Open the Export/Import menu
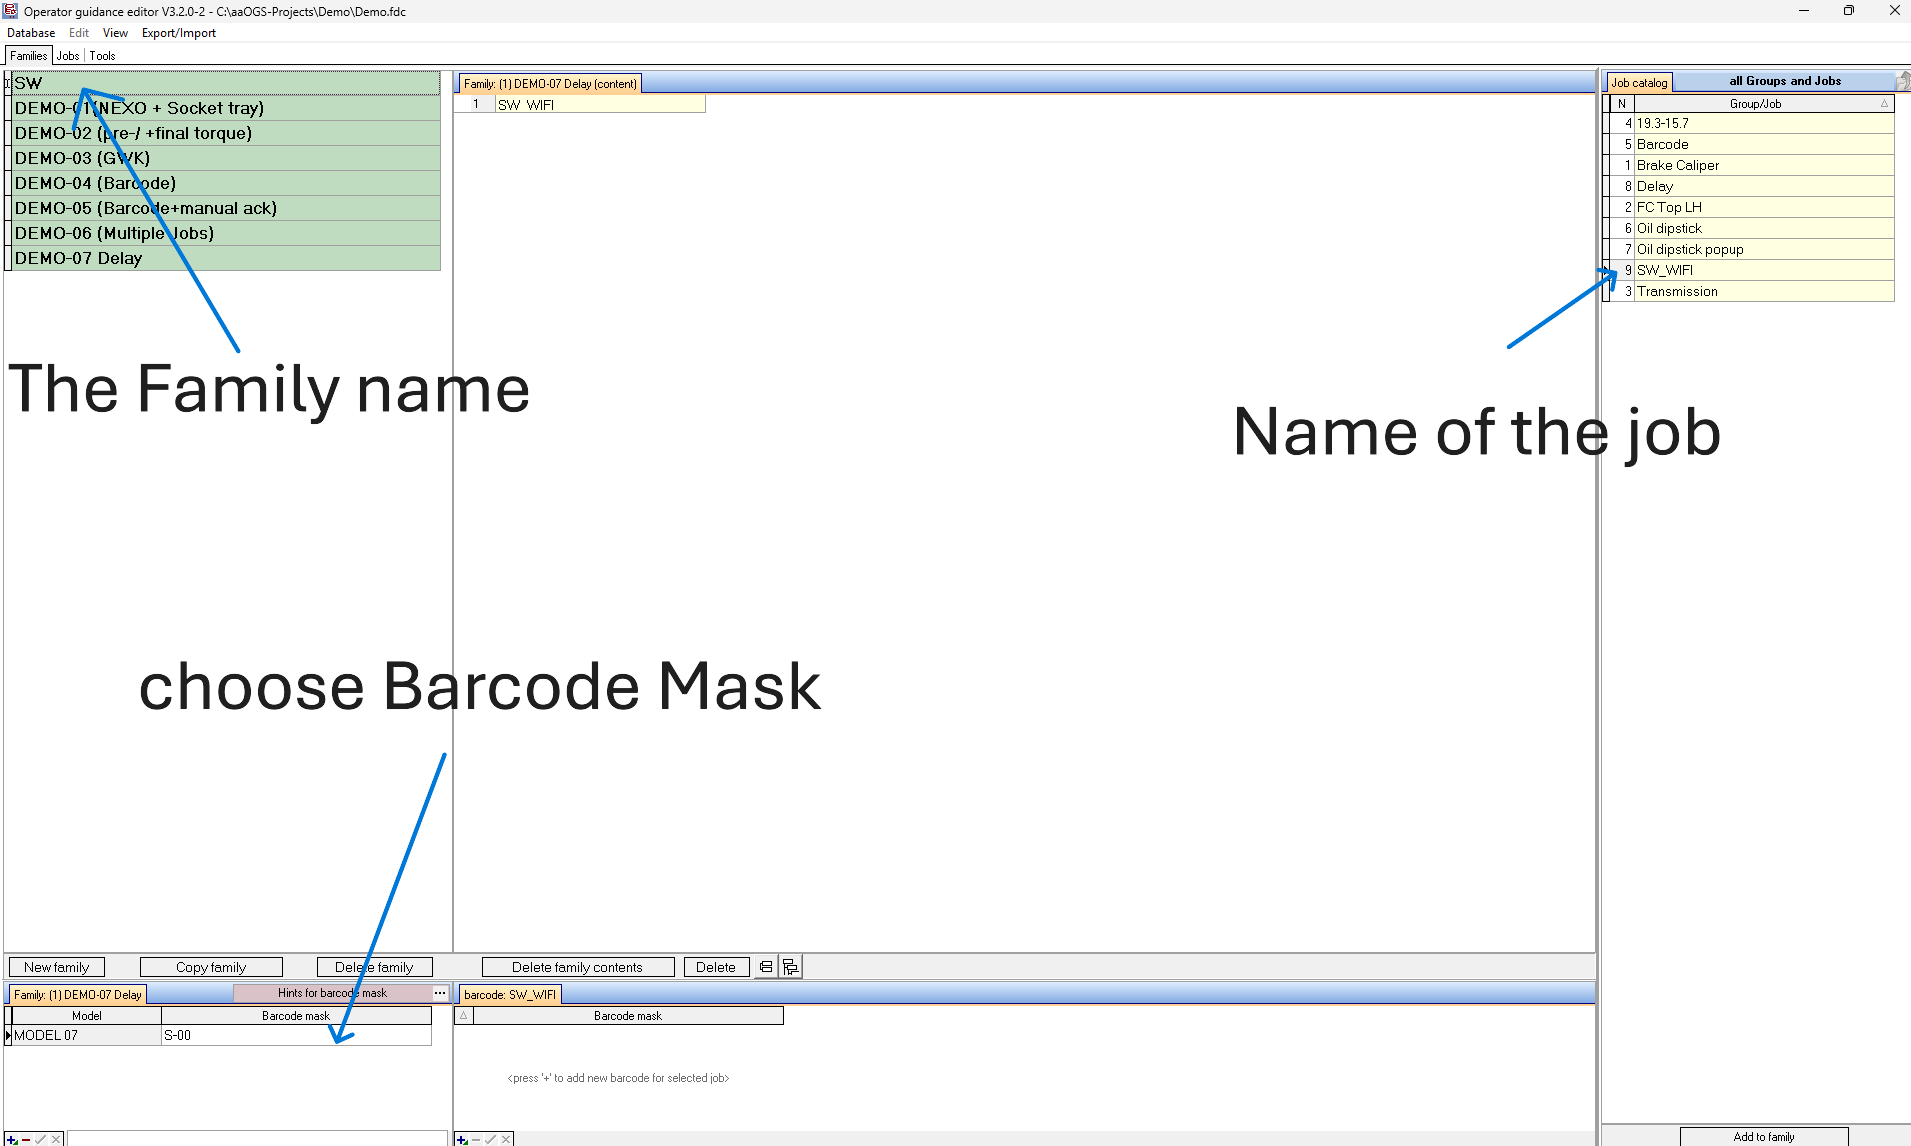Screen dimensions: 1911x1146 178,33
